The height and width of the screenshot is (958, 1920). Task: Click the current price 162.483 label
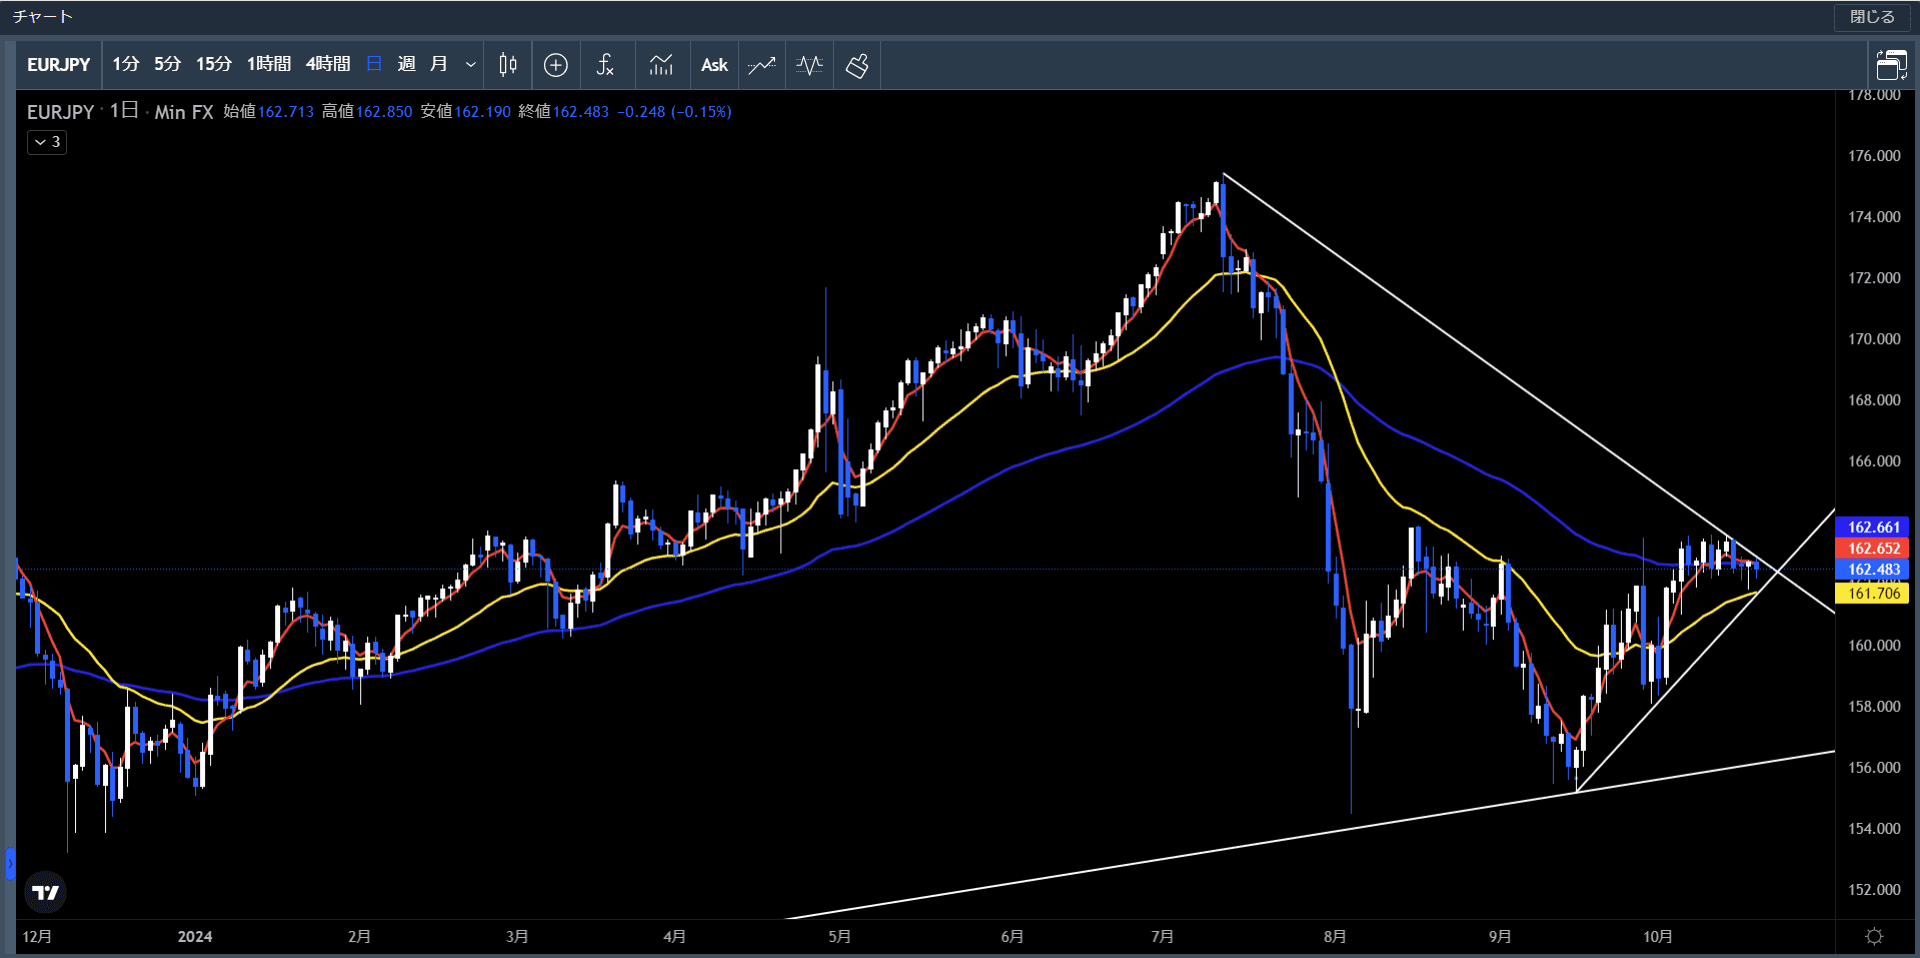click(1873, 569)
